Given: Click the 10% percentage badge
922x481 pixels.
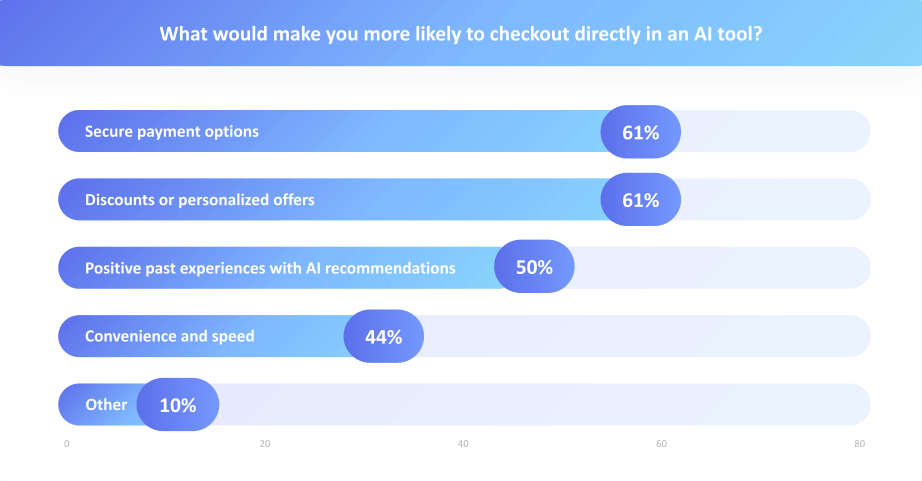Looking at the screenshot, I should [178, 405].
